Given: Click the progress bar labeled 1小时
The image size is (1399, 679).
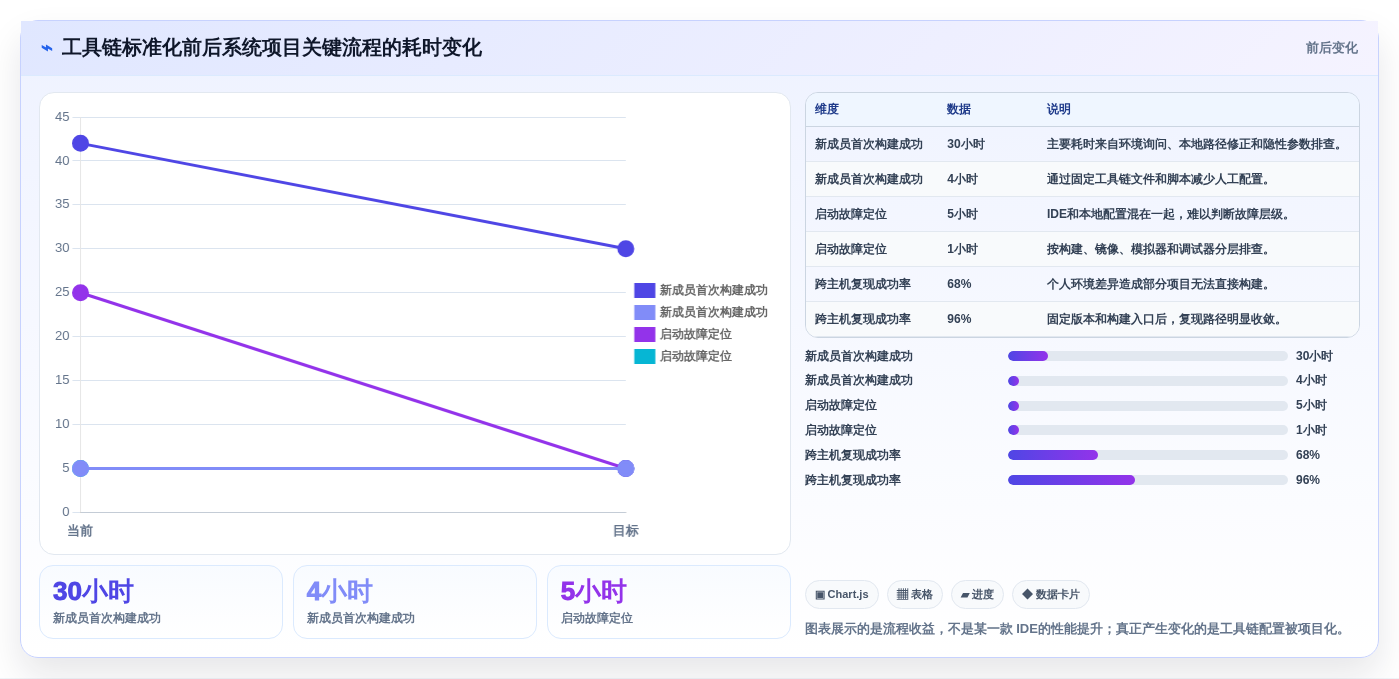Looking at the screenshot, I should (1148, 430).
